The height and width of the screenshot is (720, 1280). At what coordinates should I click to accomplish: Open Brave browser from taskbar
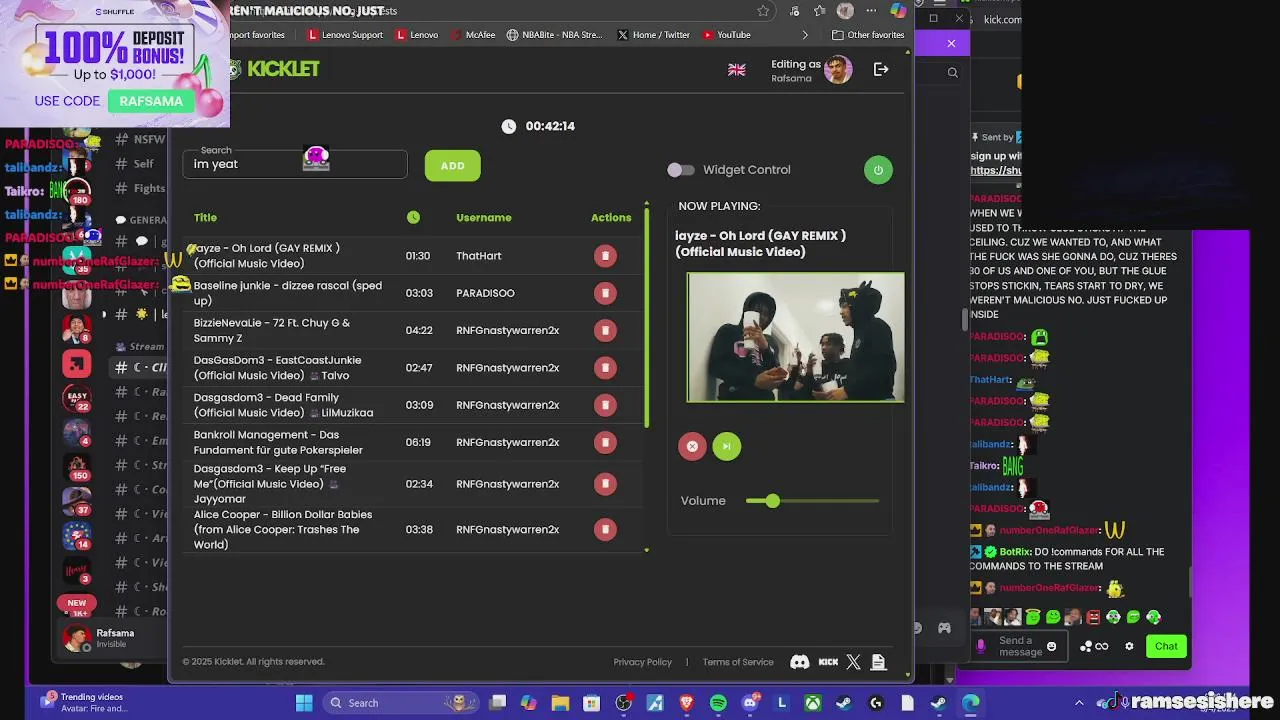686,703
